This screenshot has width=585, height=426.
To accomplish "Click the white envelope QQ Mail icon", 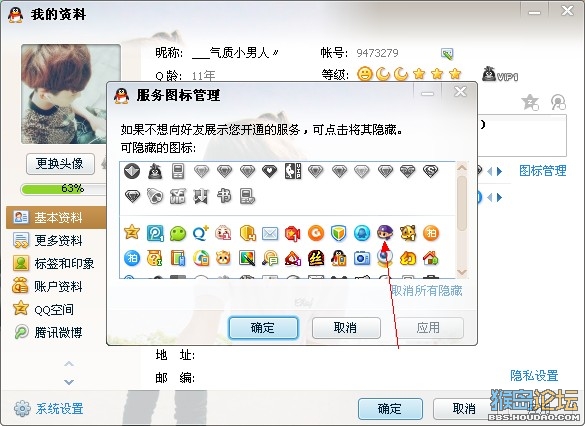I will coord(270,234).
